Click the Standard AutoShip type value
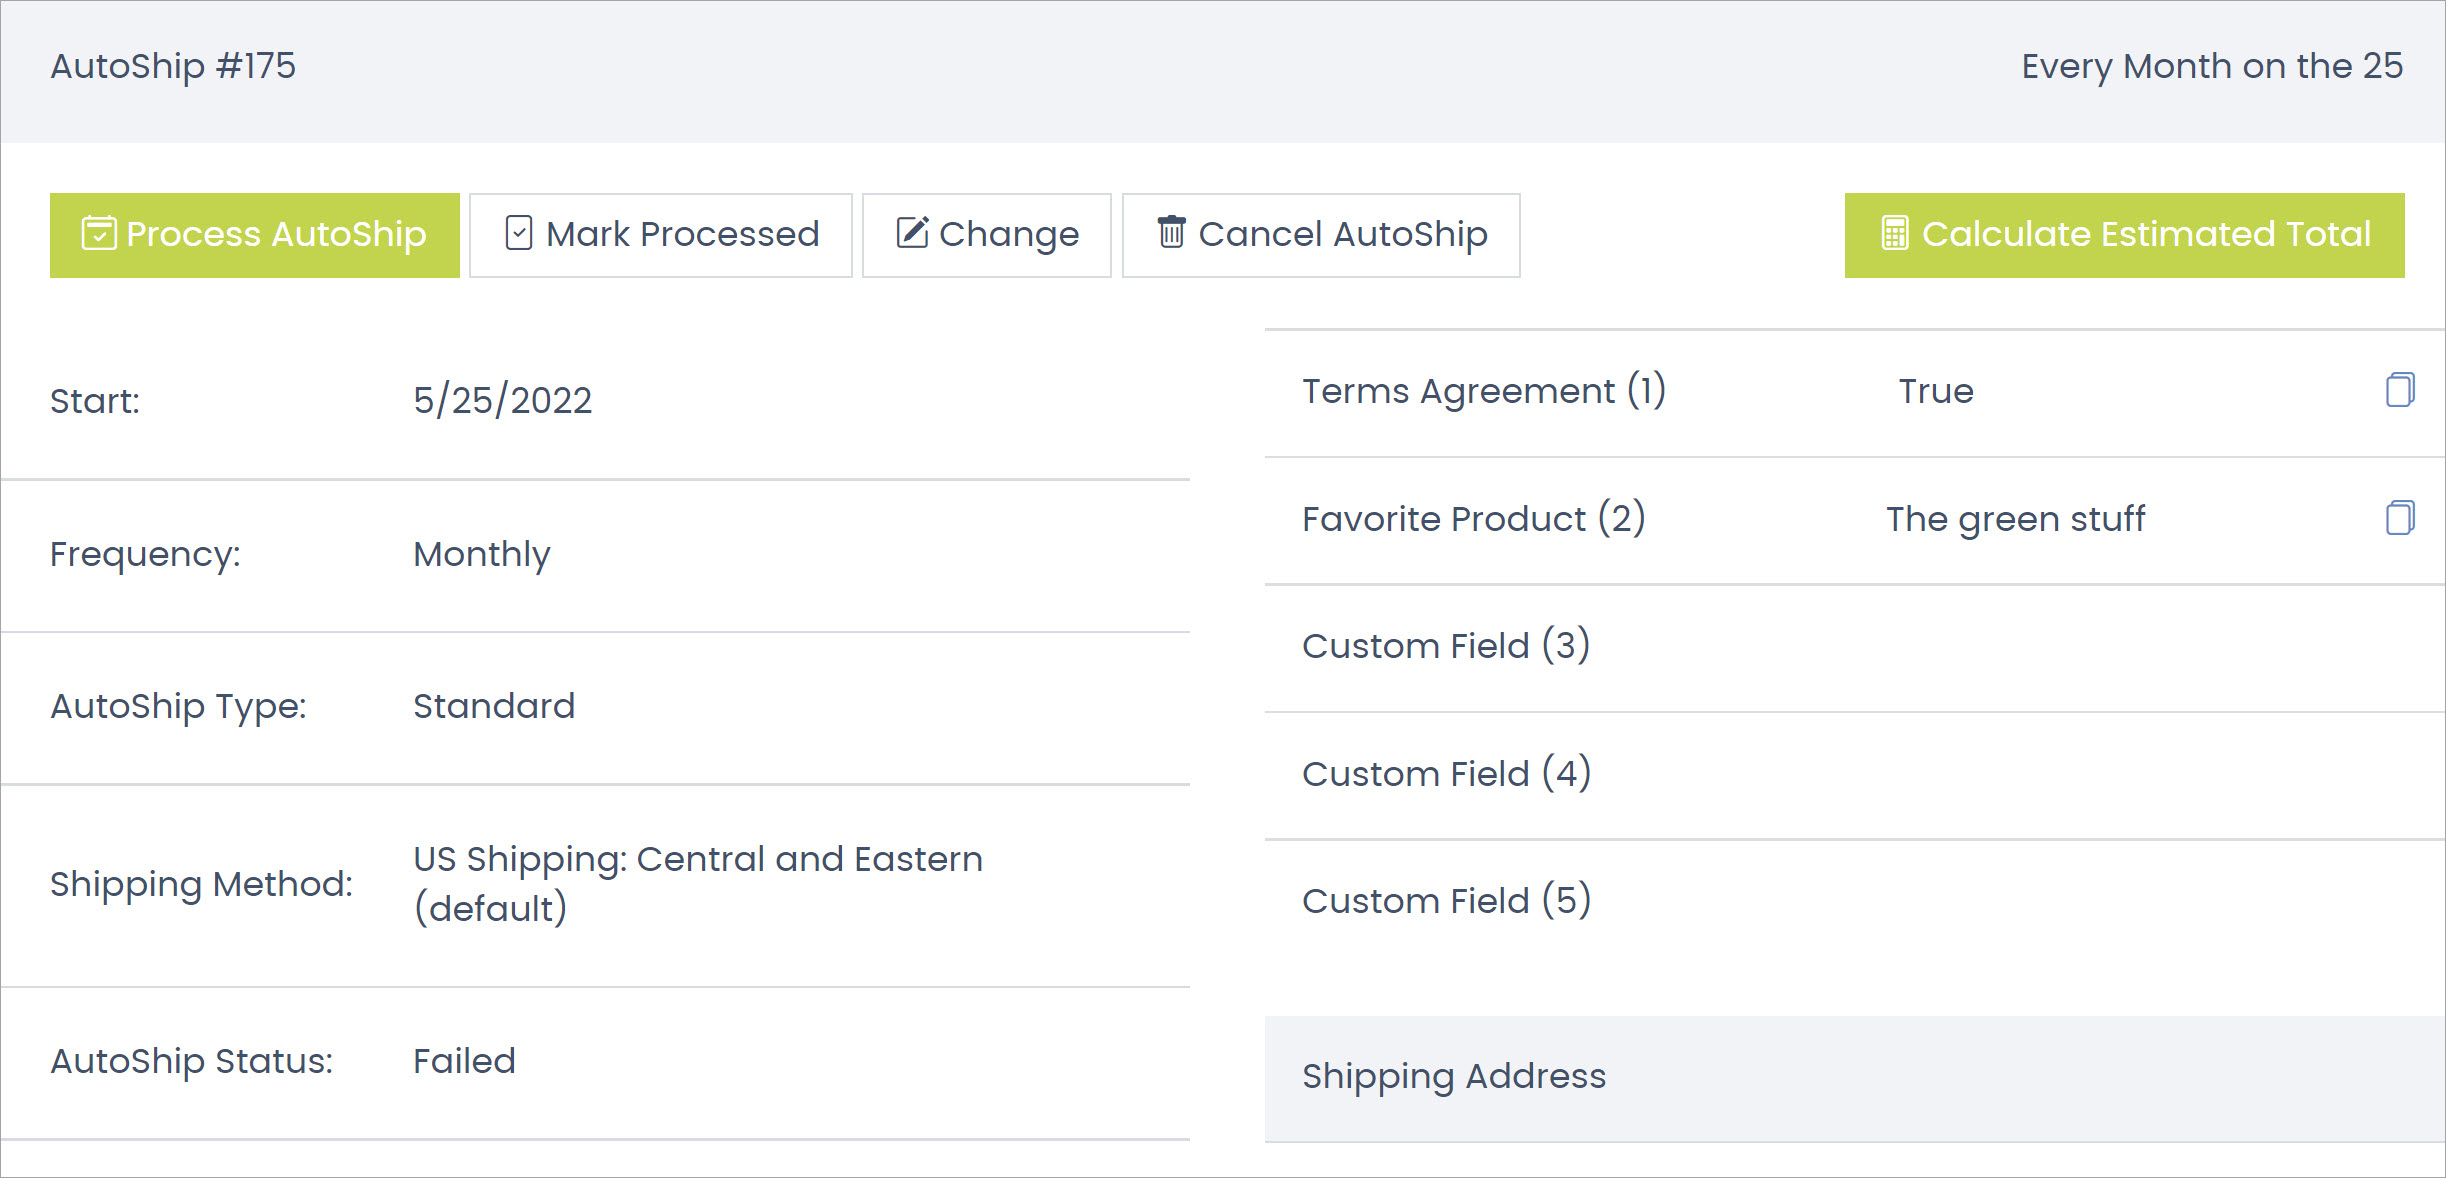Image resolution: width=2446 pixels, height=1178 pixels. click(x=494, y=706)
